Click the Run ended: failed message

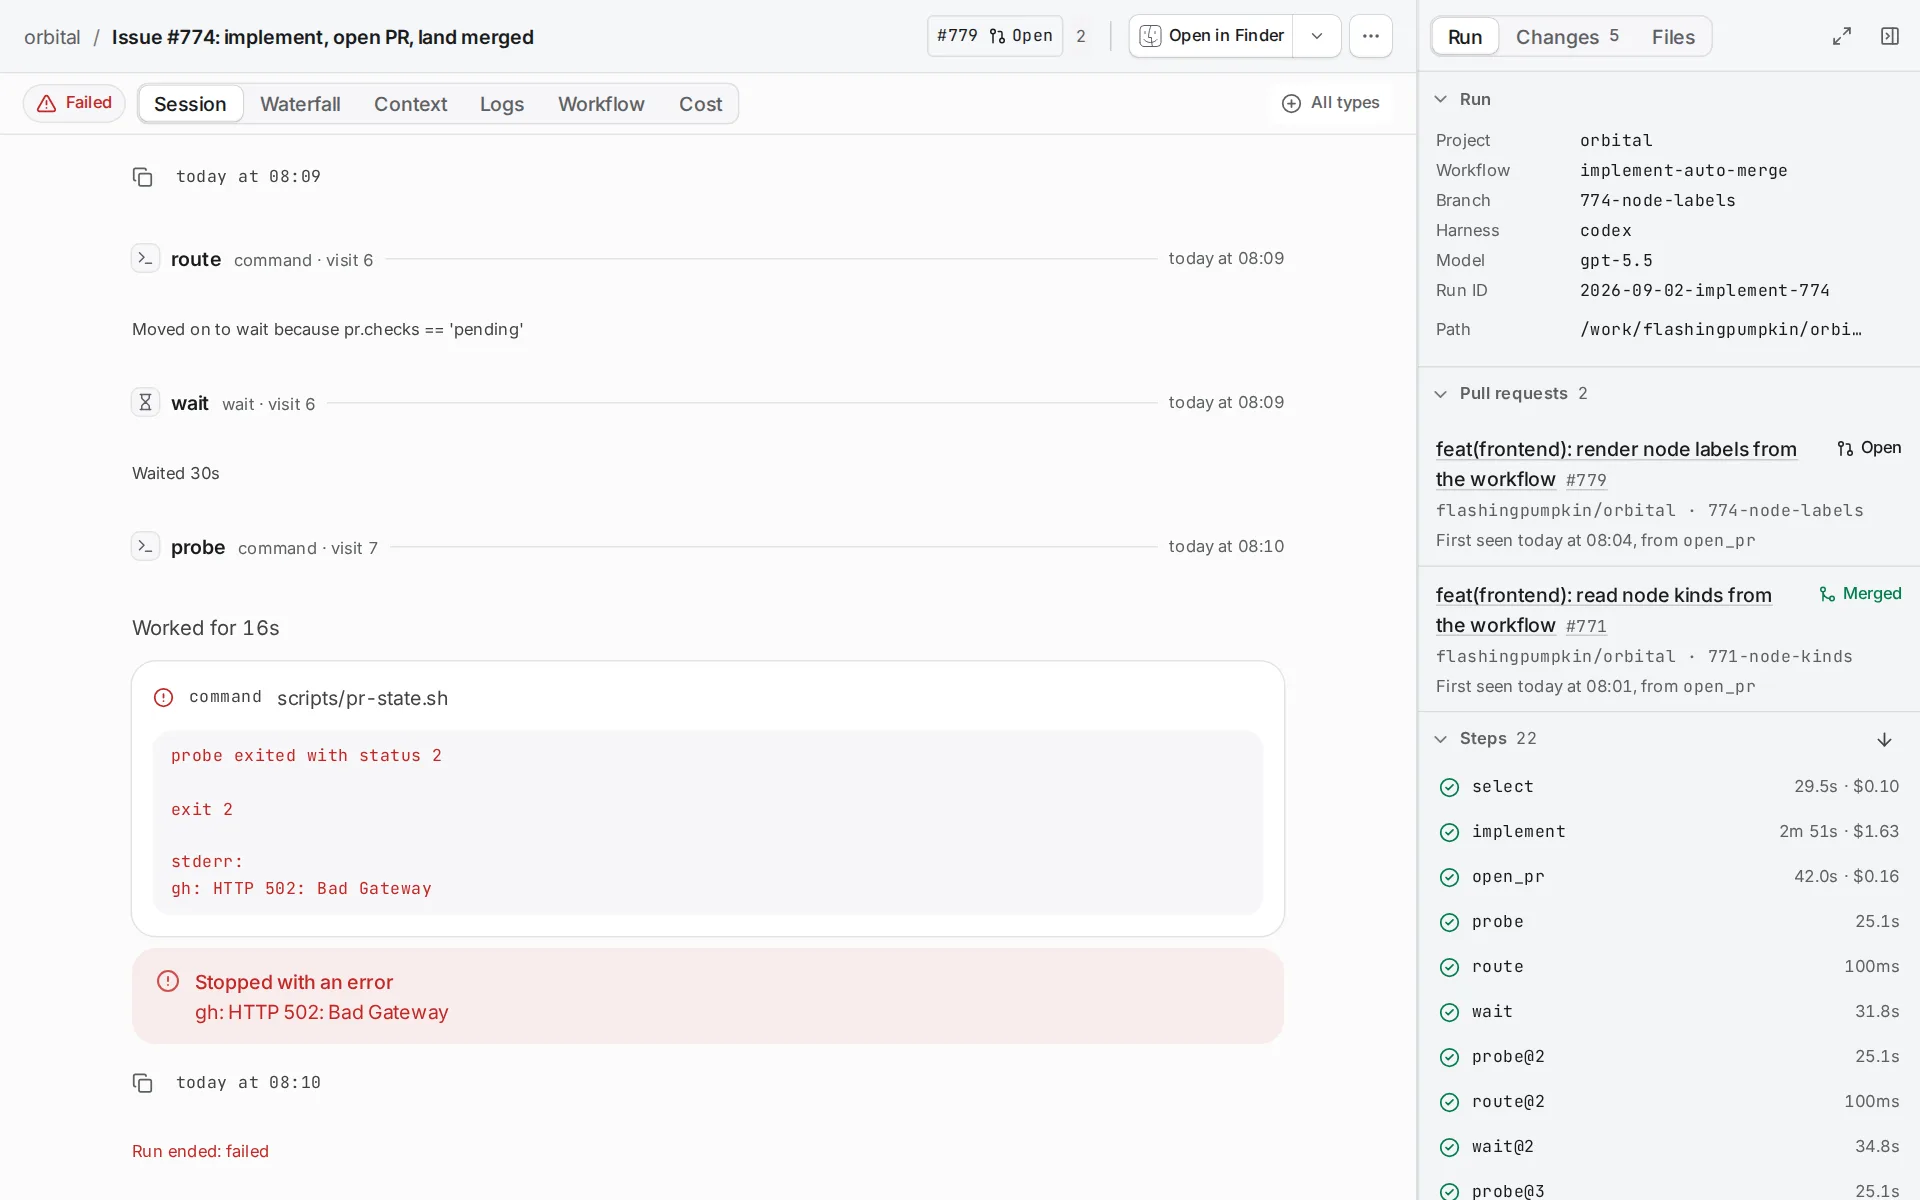(x=200, y=1152)
